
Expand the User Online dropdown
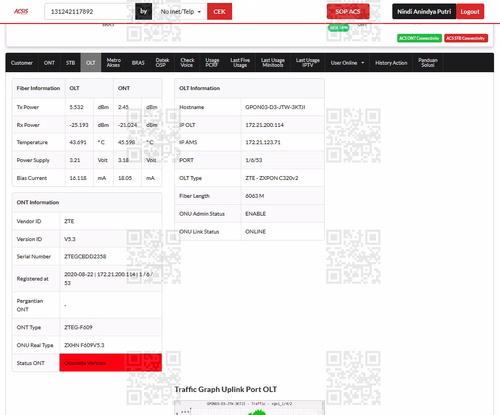click(347, 63)
